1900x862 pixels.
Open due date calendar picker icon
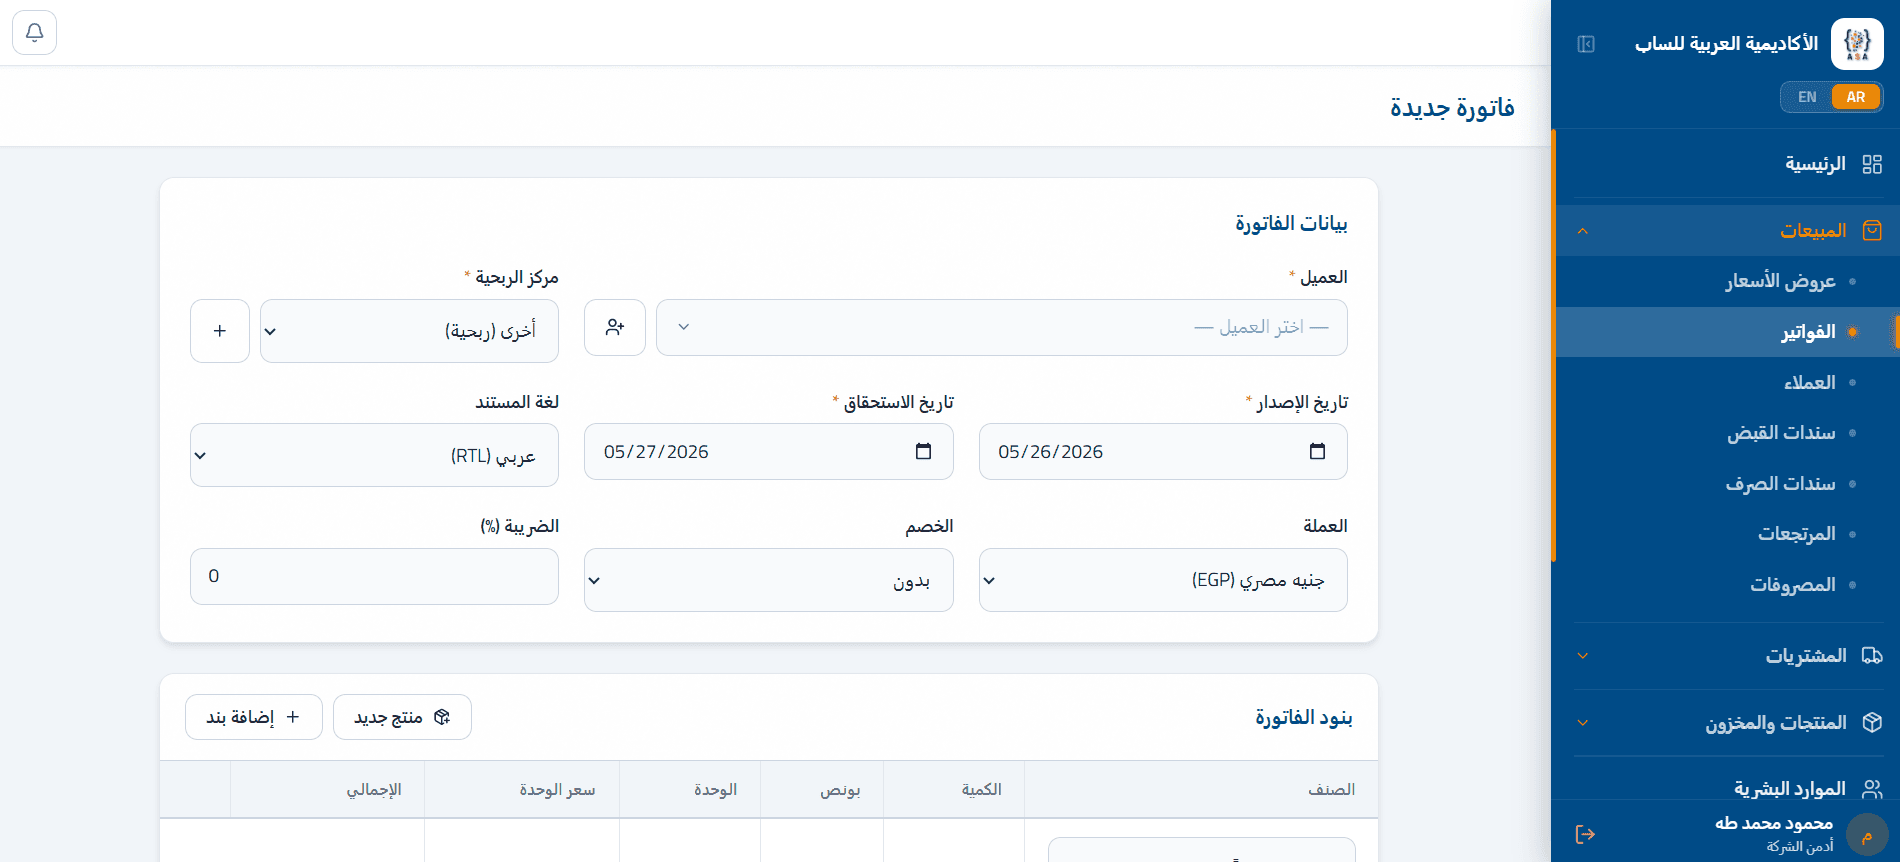(x=923, y=451)
